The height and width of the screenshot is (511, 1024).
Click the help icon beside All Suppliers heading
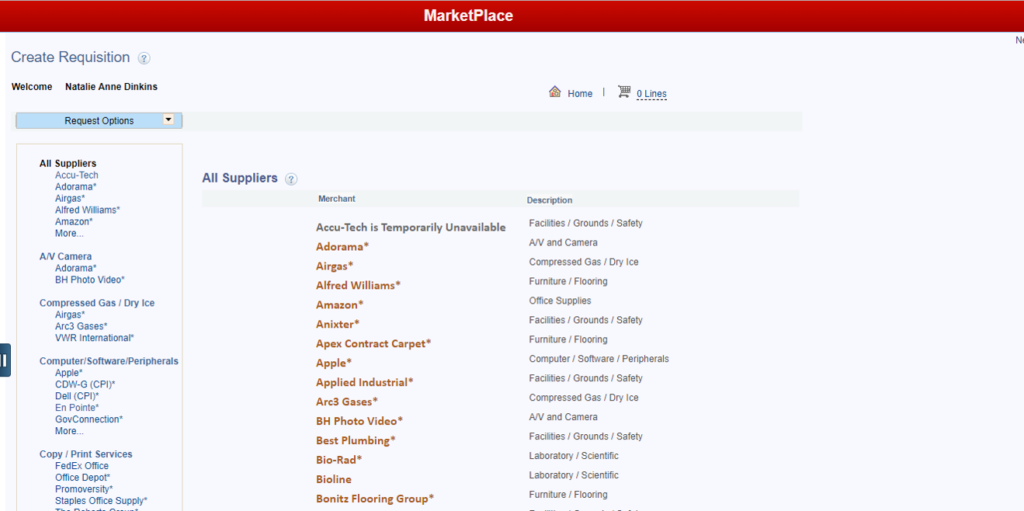coord(291,179)
